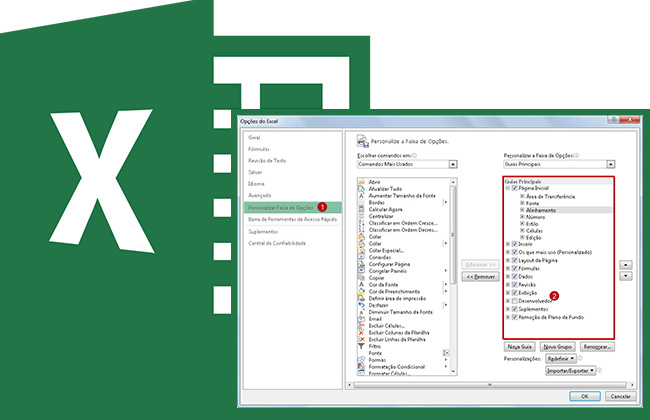
Task: Pick the Cor da Fonte icon
Action: pos(361,284)
